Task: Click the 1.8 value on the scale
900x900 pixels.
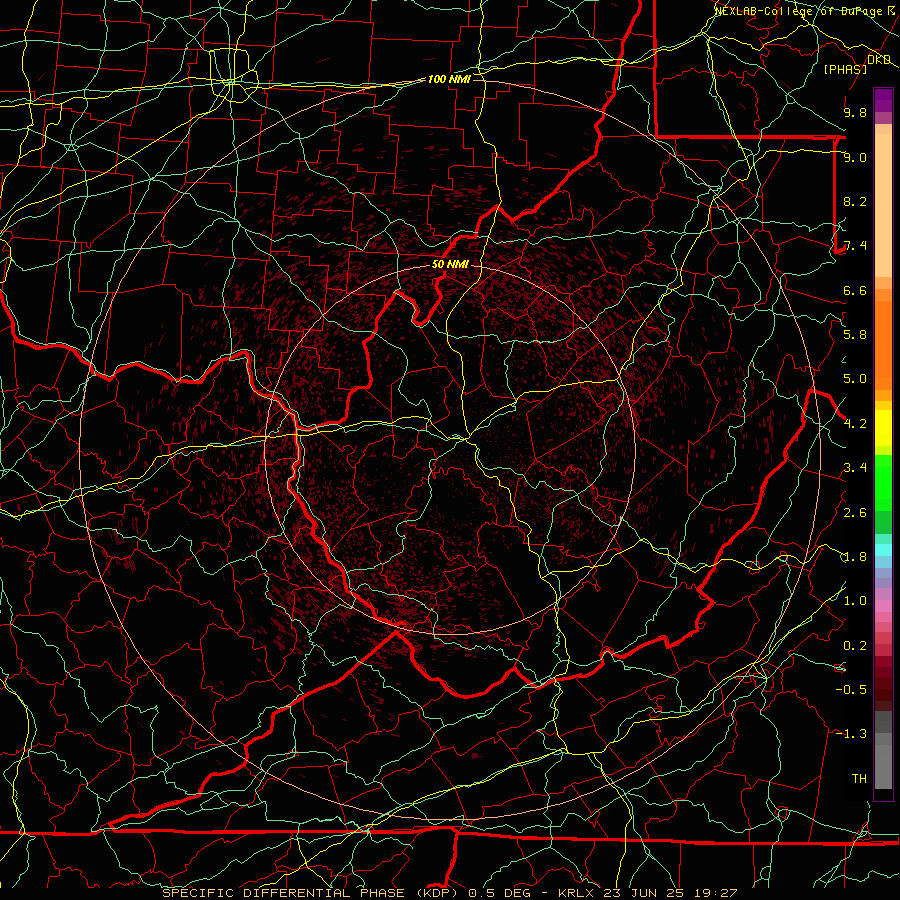Action: [855, 557]
